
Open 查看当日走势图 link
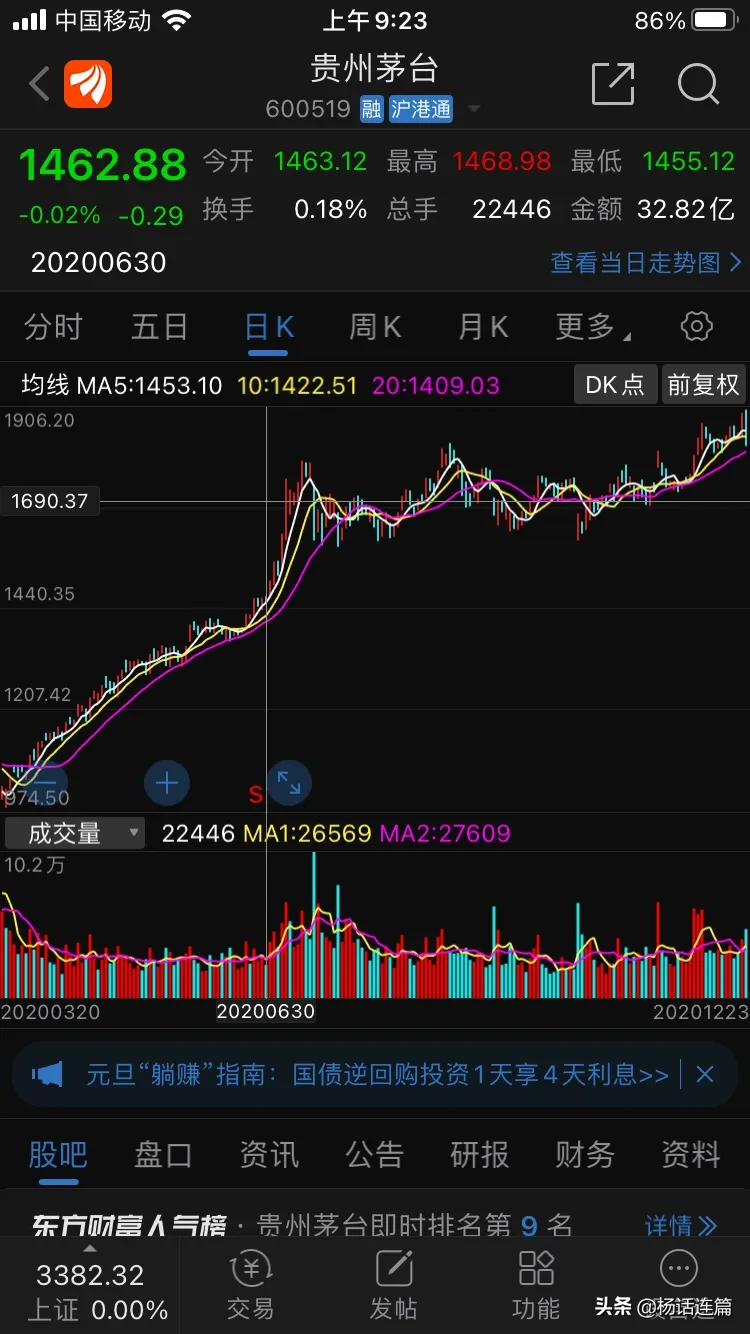[646, 263]
